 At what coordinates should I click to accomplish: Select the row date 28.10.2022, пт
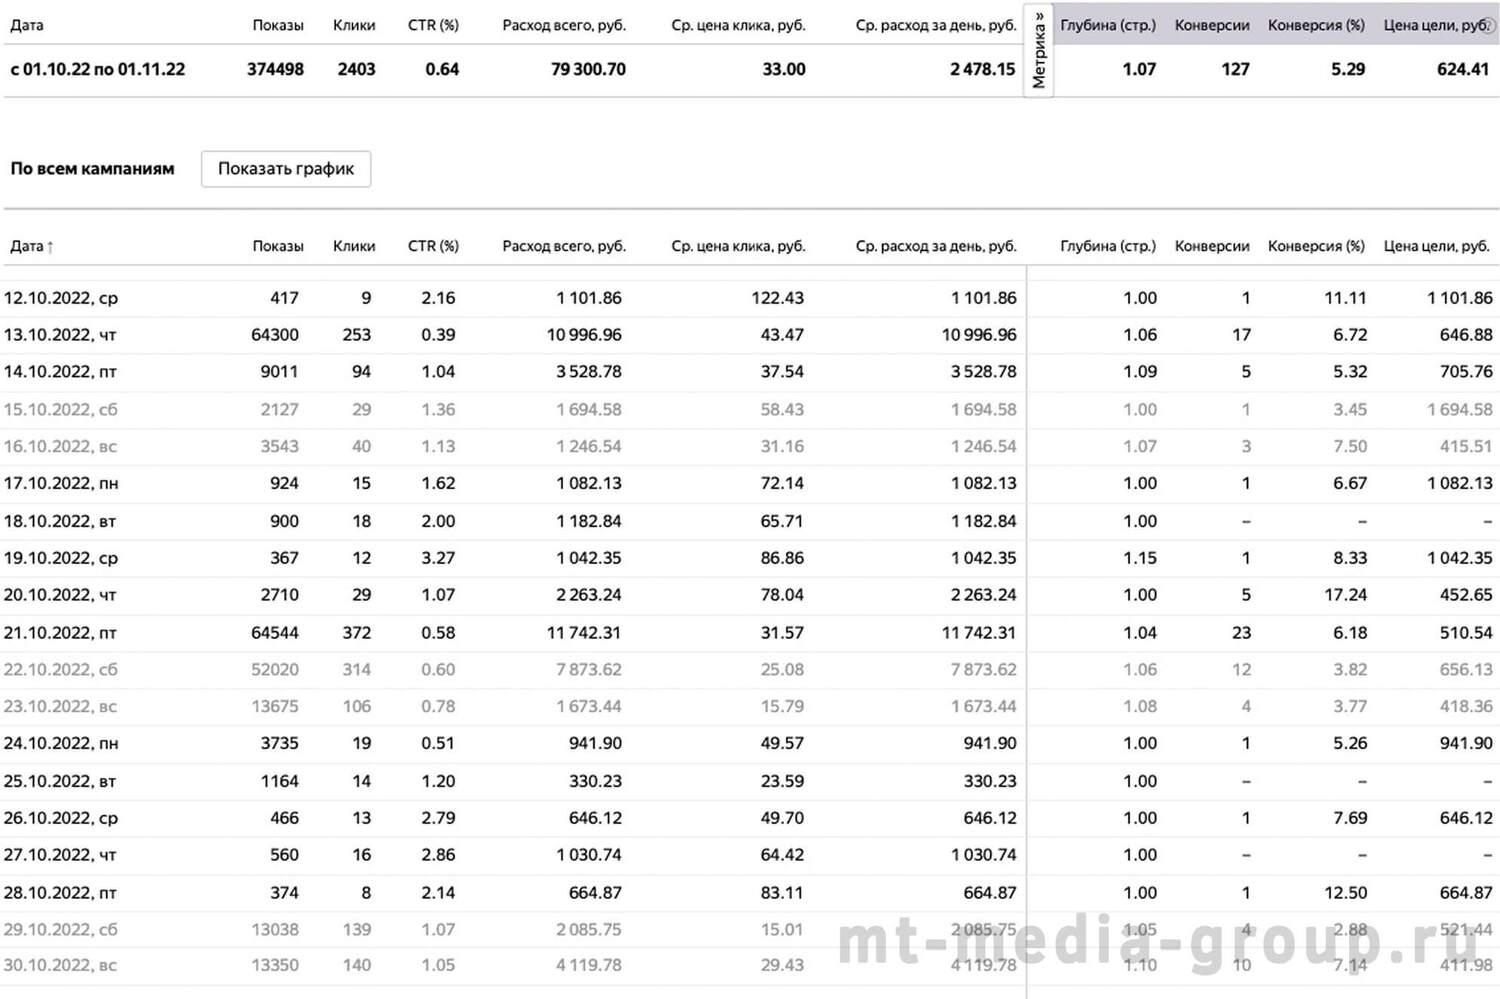pyautogui.click(x=60, y=893)
